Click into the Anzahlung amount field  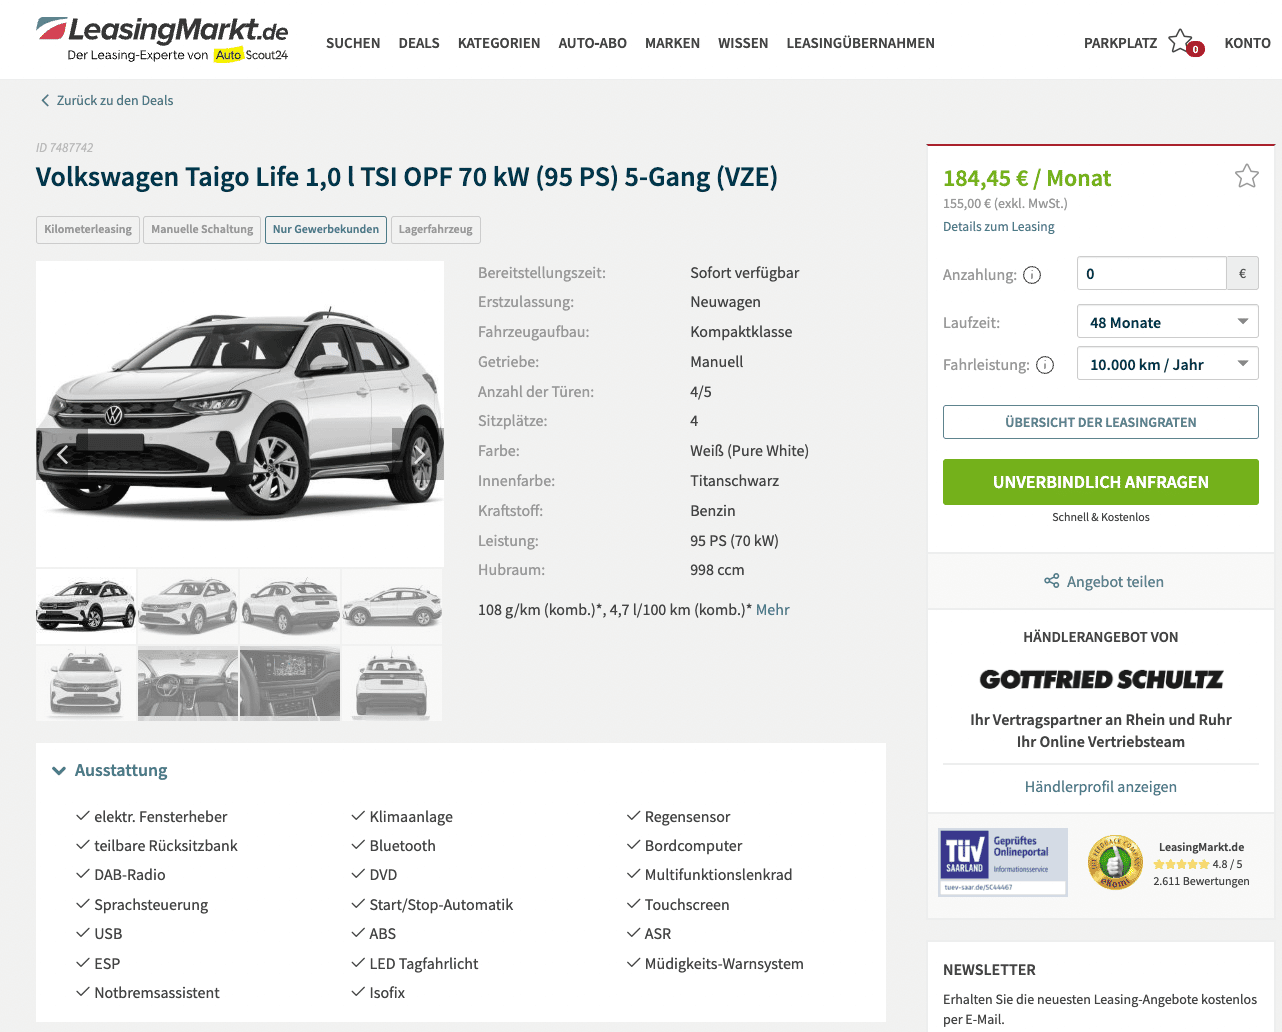coord(1151,273)
